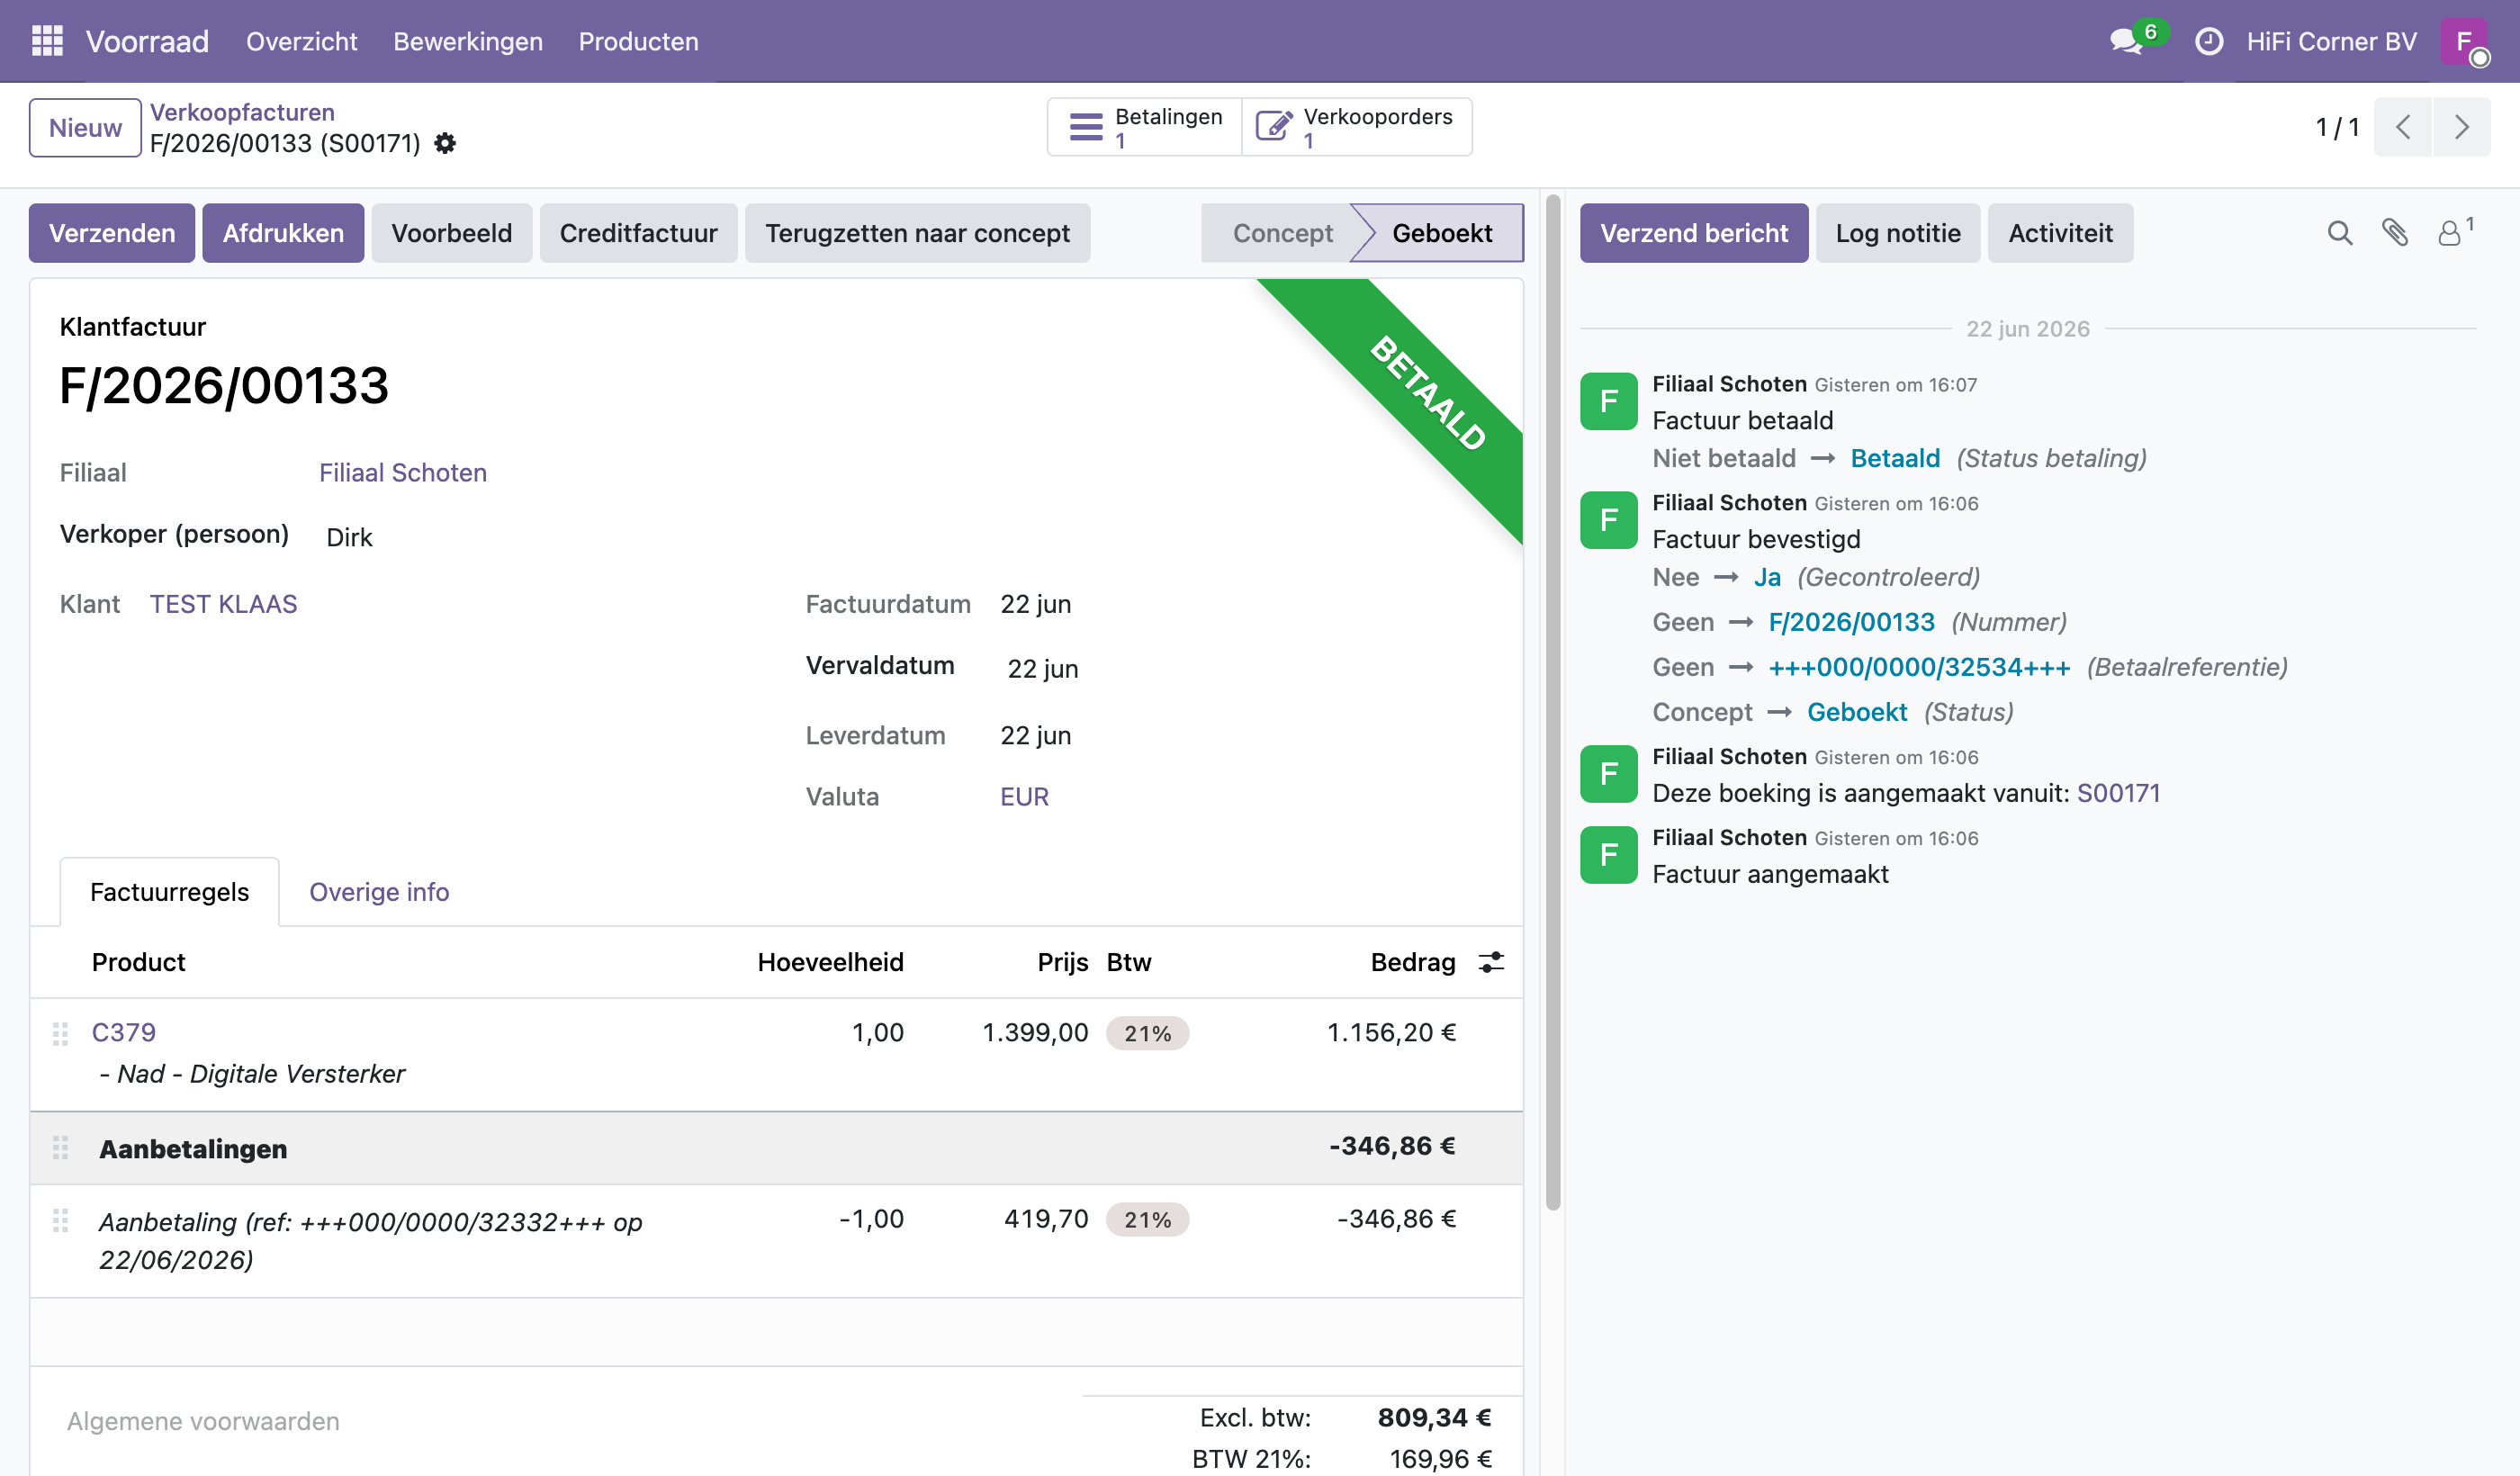This screenshot has height=1476, width=2520.
Task: Grab the drag handle on C379 line
Action: tap(60, 1034)
